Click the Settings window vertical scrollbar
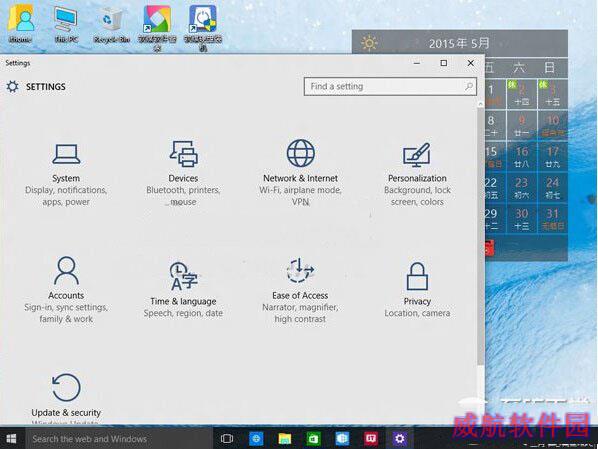598x449 pixels. pos(481,237)
